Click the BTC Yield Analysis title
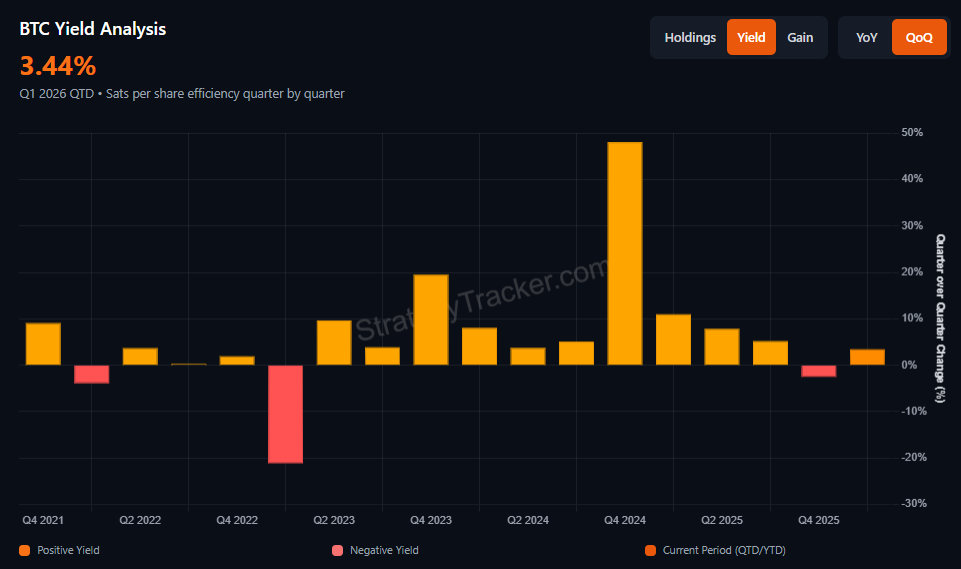961x569 pixels. tap(93, 29)
